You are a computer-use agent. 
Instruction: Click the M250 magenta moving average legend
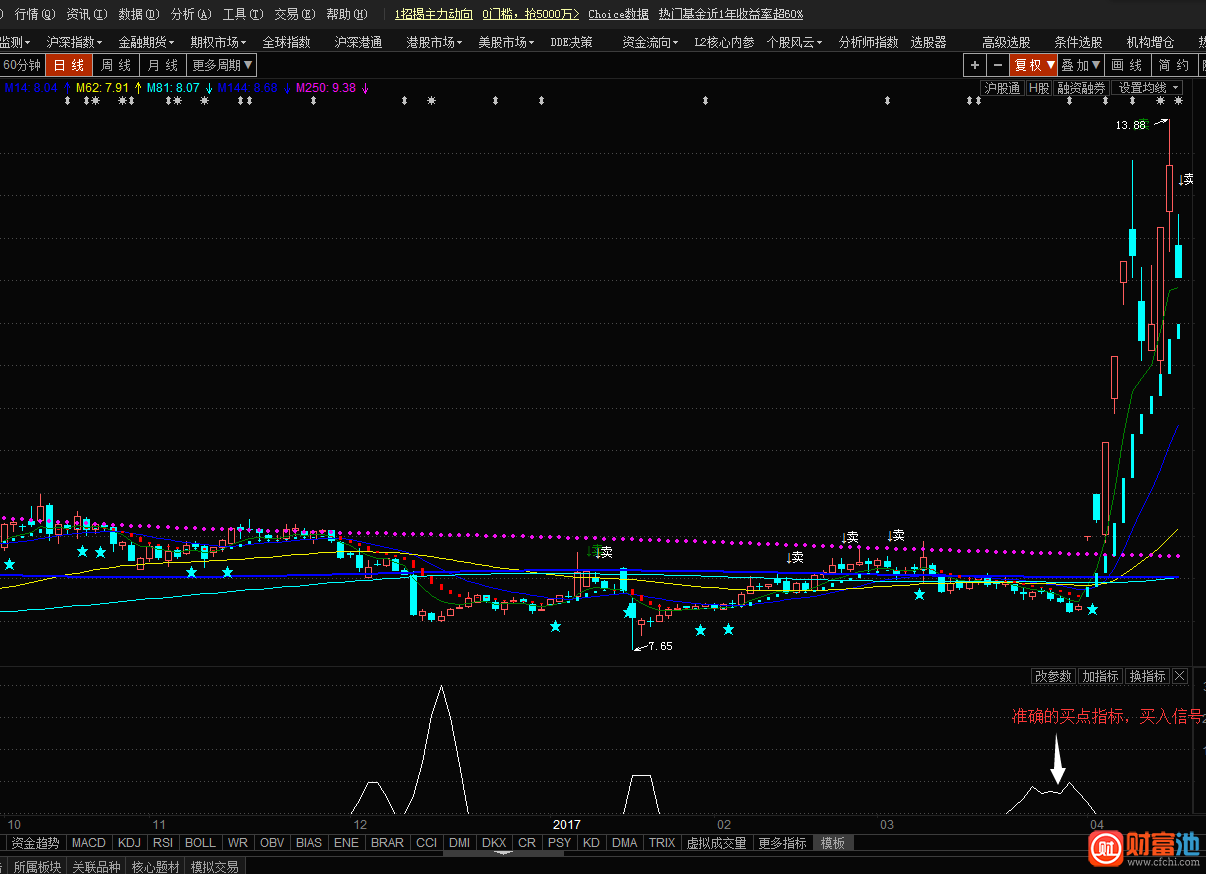coord(326,88)
